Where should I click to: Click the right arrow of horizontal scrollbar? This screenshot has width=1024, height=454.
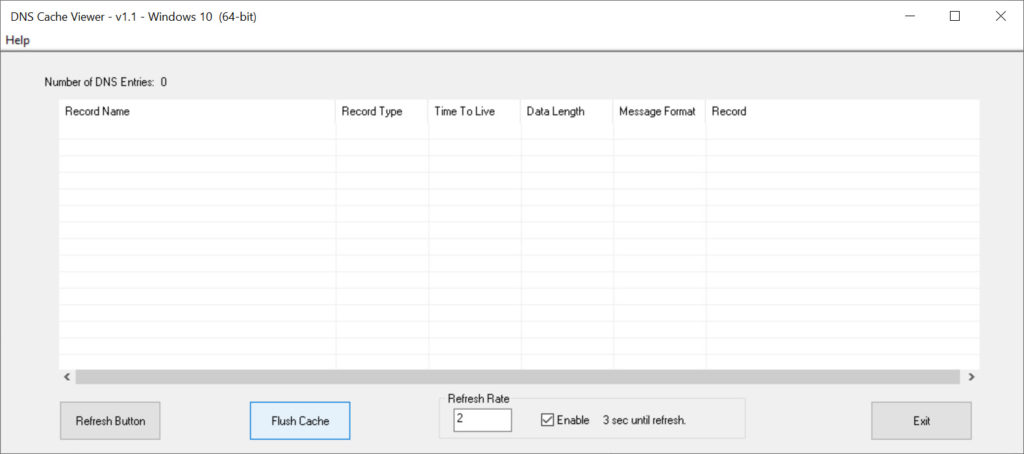tap(970, 377)
